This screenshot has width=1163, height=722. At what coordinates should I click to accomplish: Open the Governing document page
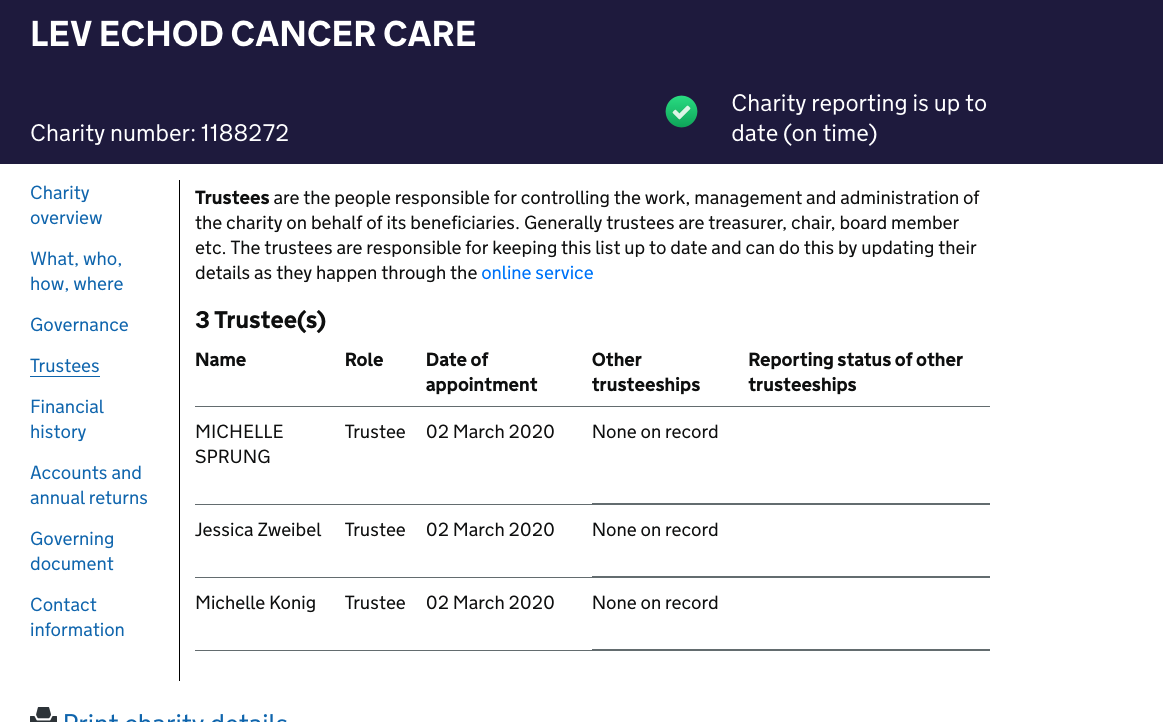(x=72, y=551)
